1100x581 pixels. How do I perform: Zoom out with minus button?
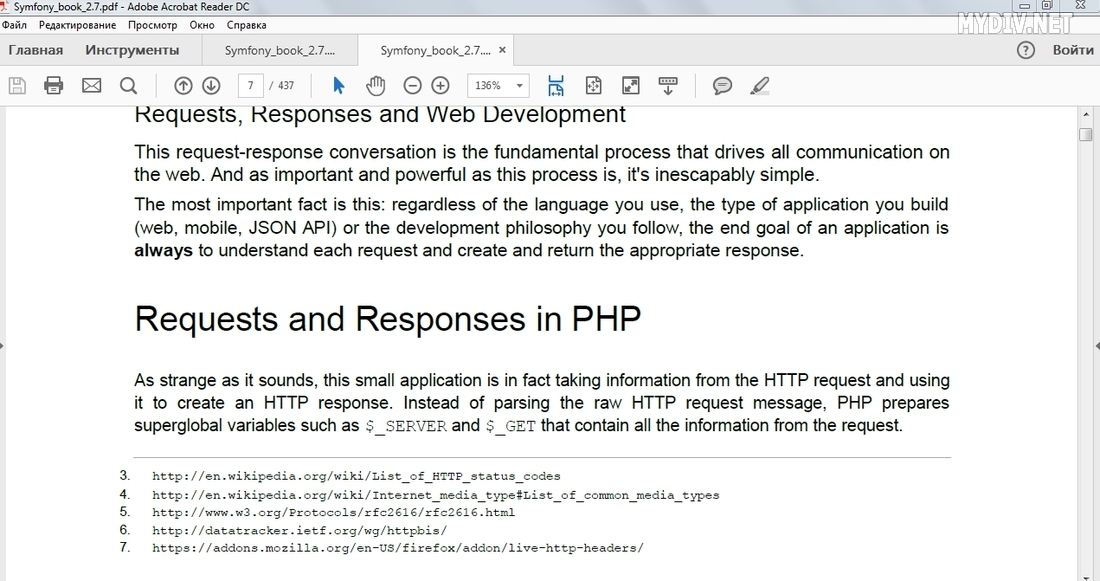point(412,86)
